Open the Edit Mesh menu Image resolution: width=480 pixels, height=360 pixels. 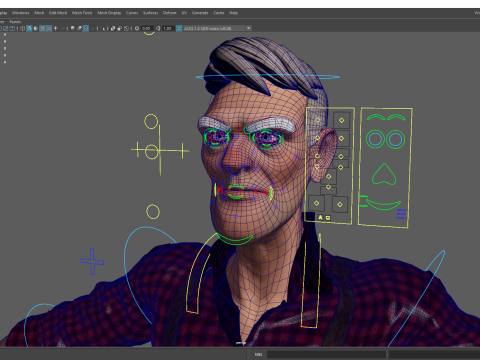[58, 13]
